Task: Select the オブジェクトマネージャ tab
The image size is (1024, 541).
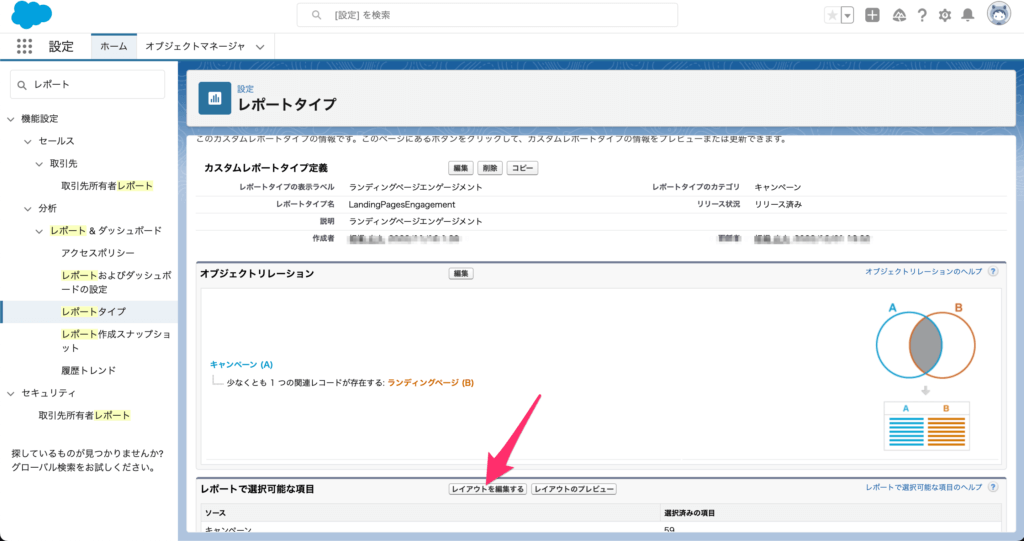Action: tap(195, 46)
